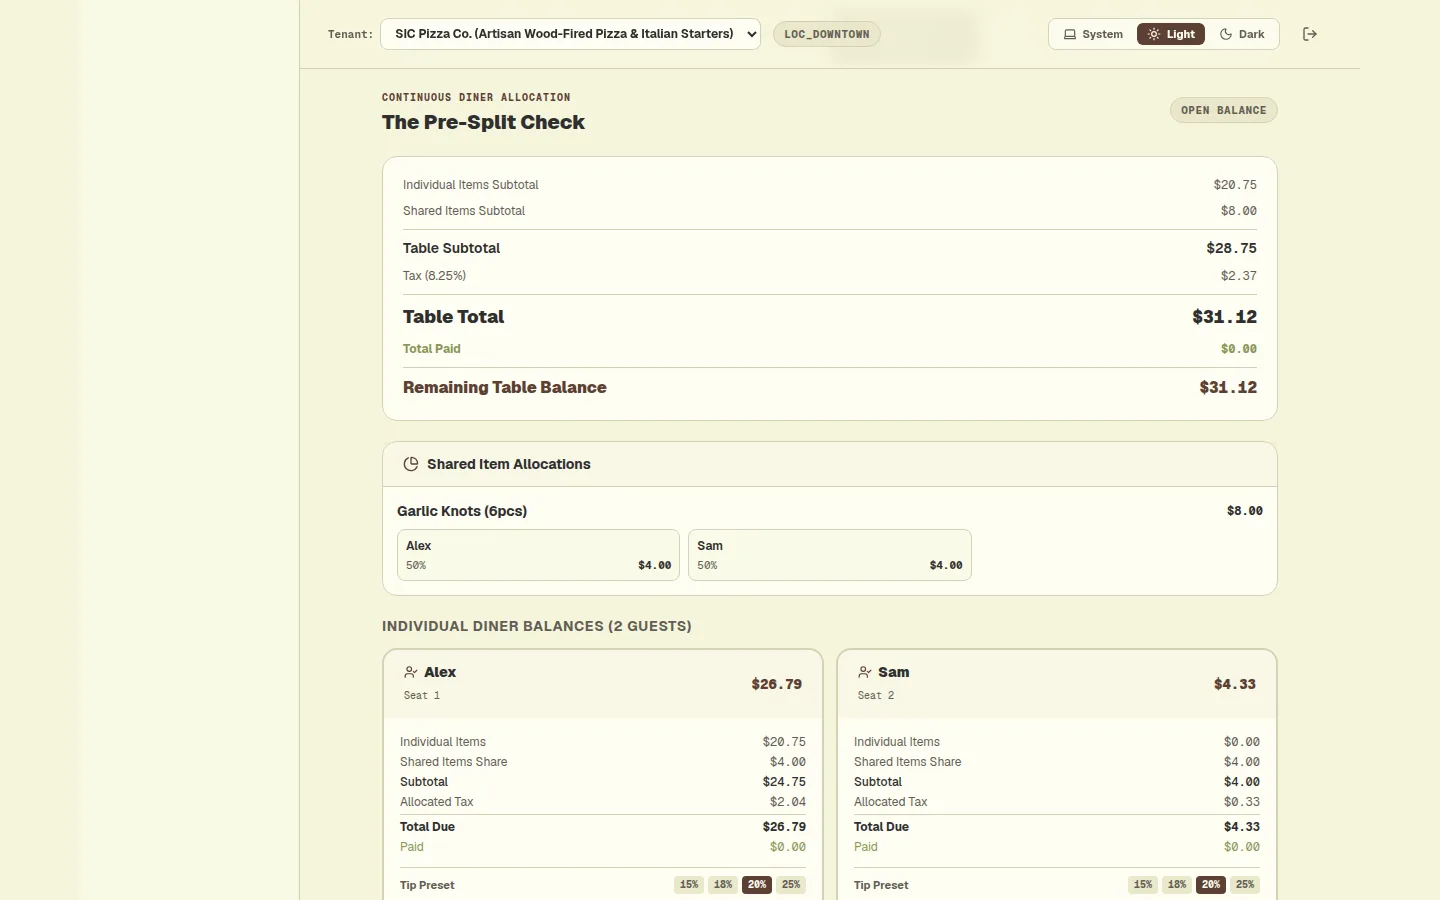Click the Table Total amount $31.12
Screen dimensions: 1440x900
[x=1225, y=317]
